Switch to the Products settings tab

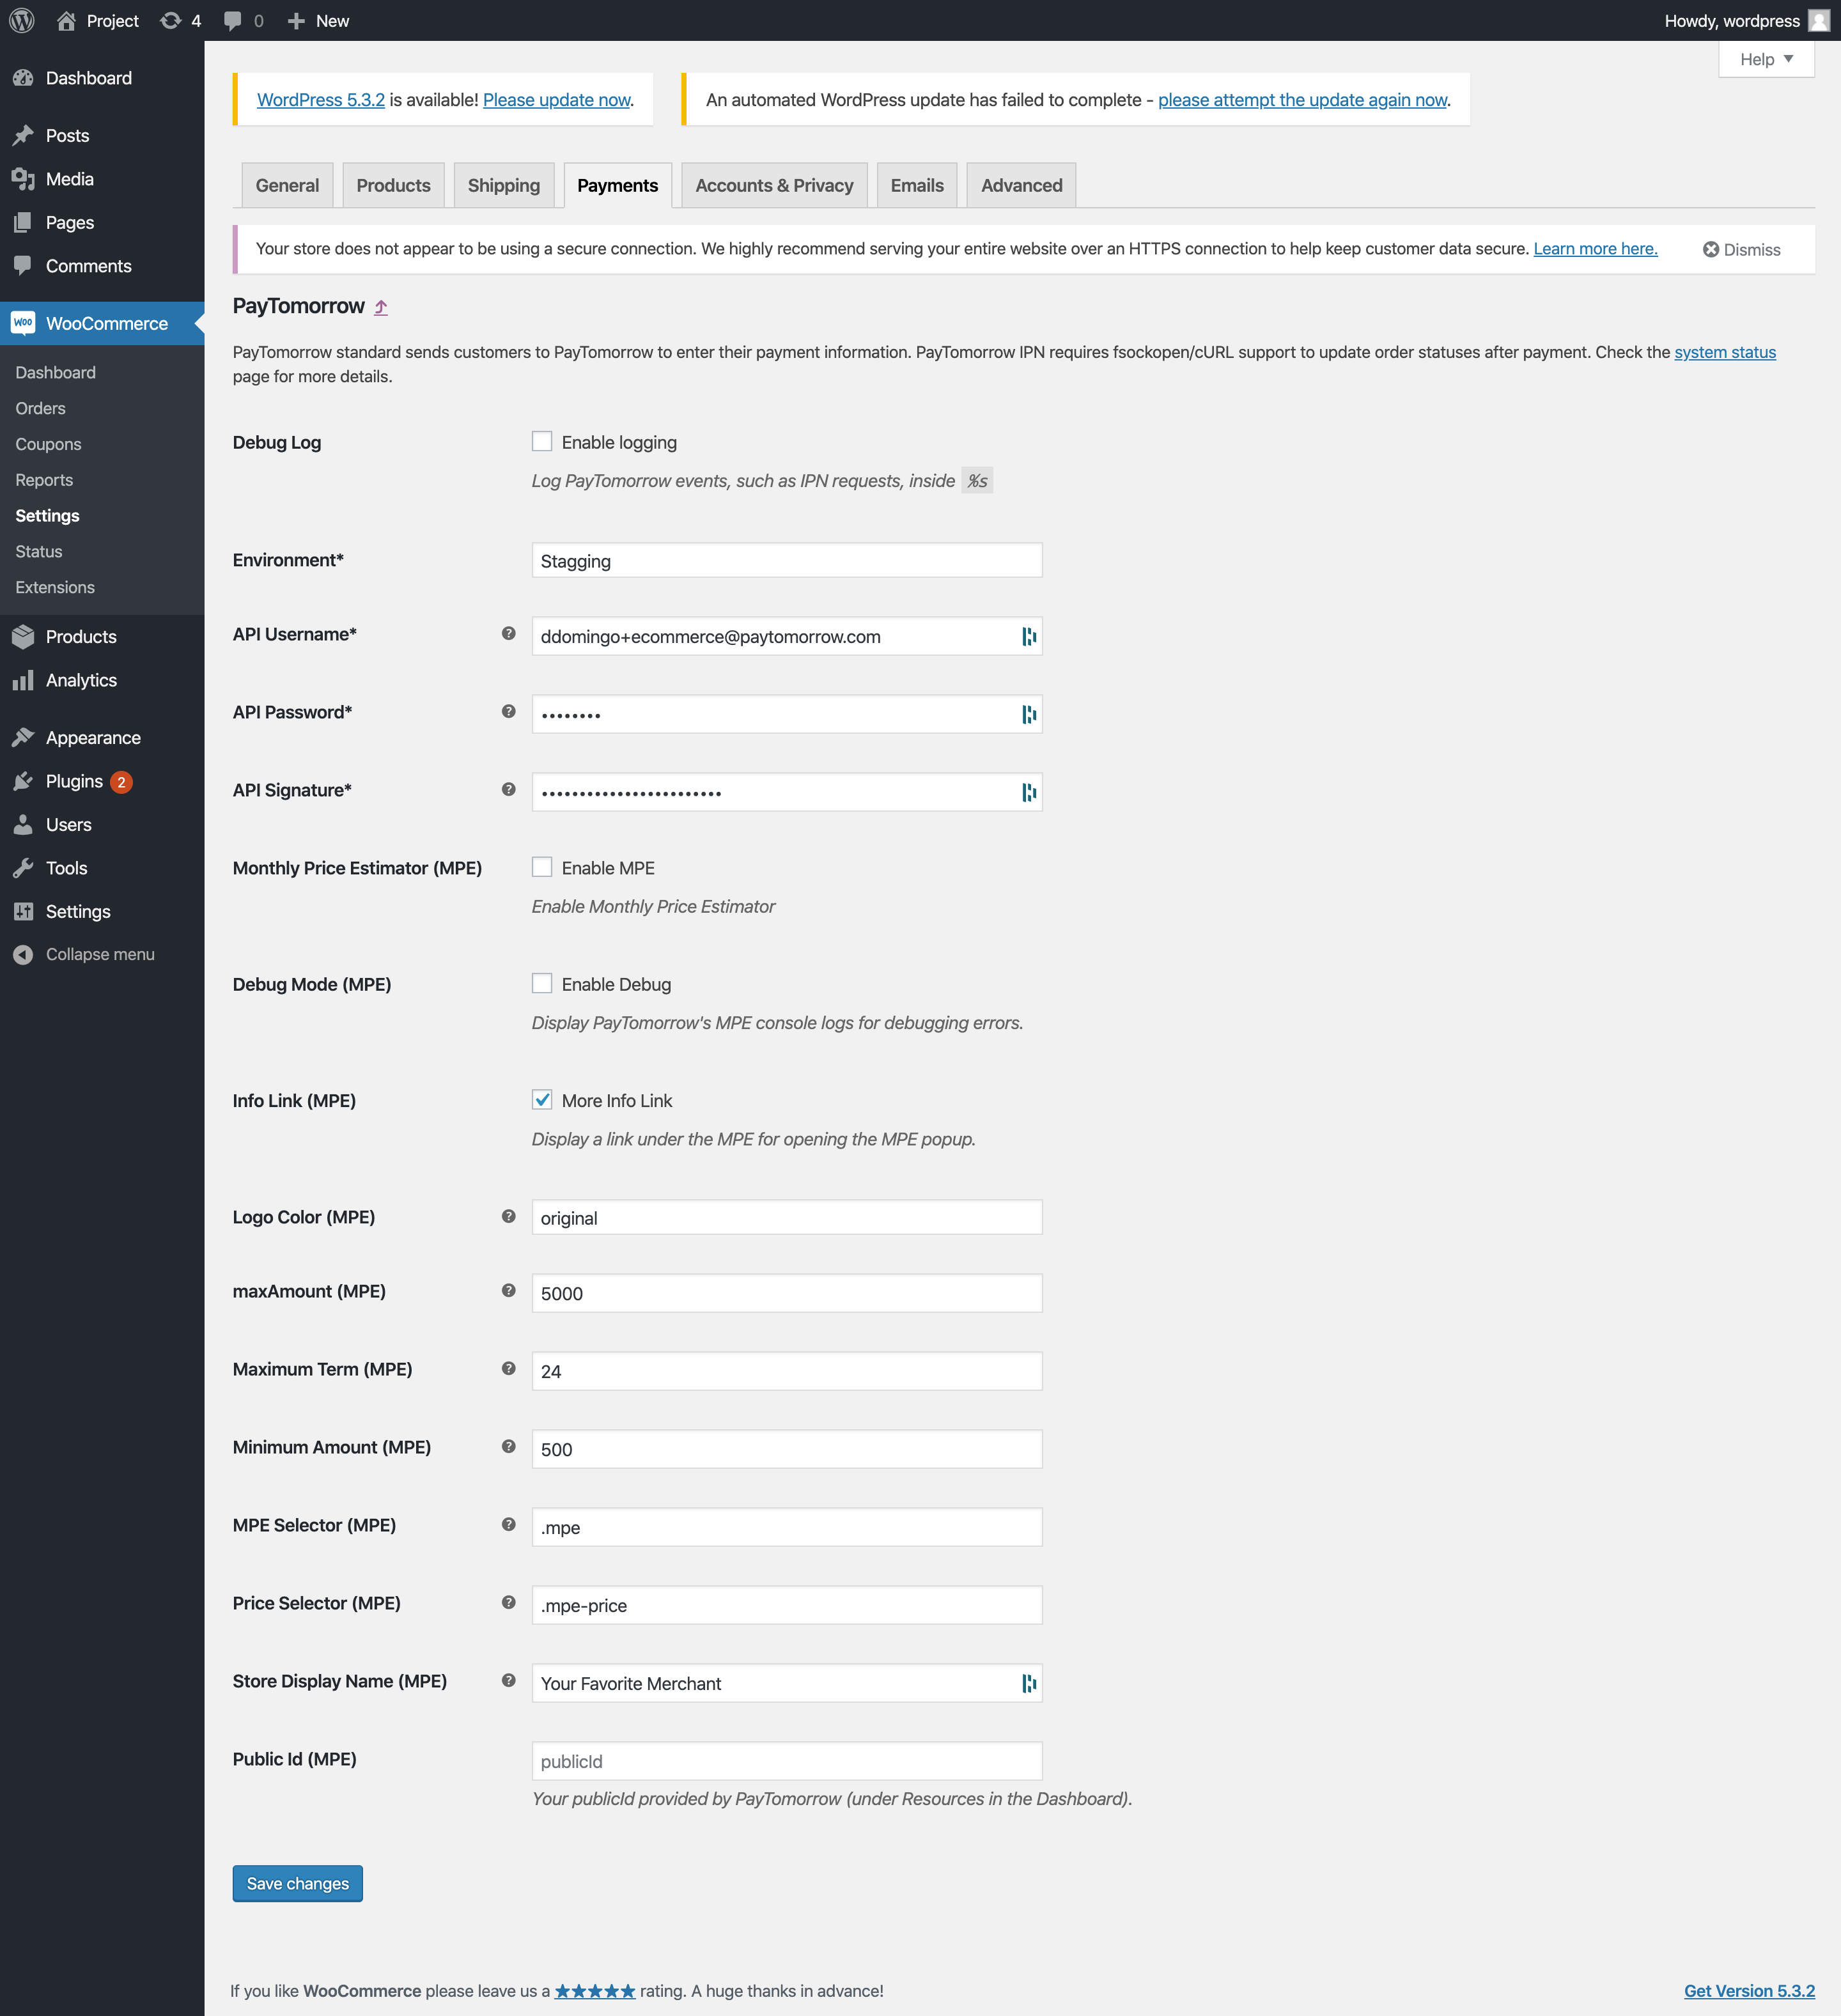393,185
